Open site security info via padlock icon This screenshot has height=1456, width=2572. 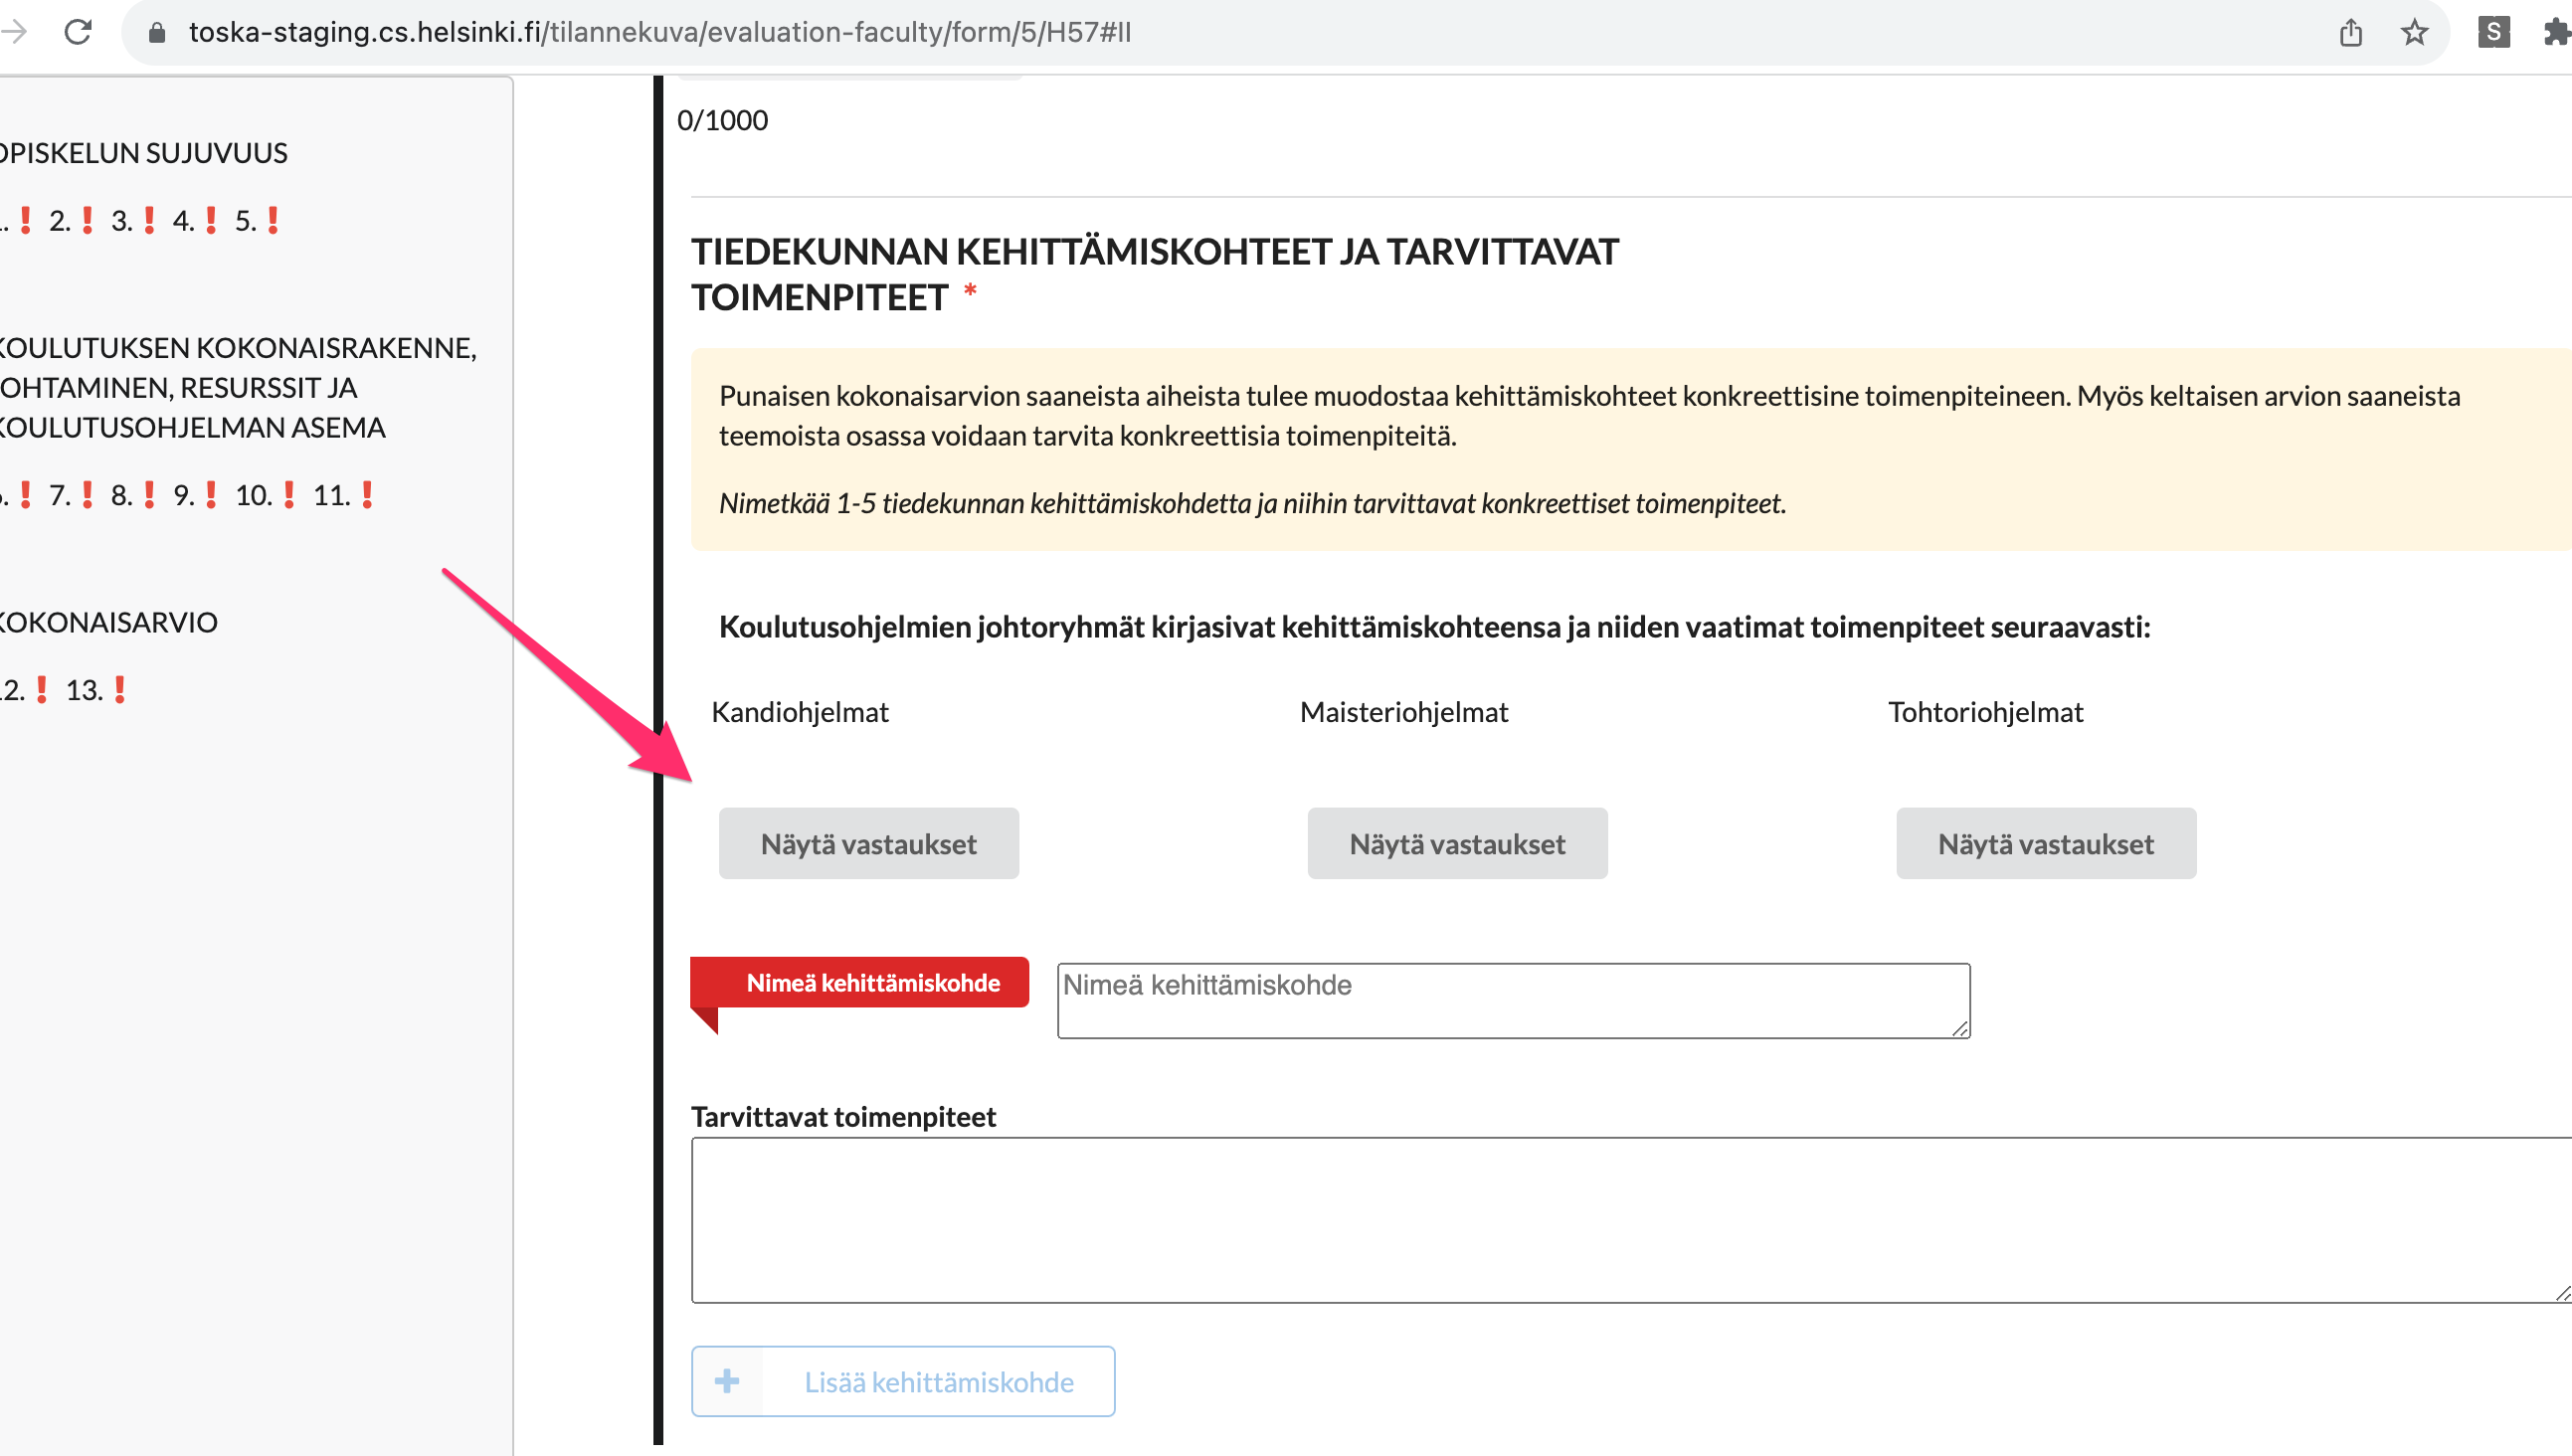pyautogui.click(x=156, y=31)
